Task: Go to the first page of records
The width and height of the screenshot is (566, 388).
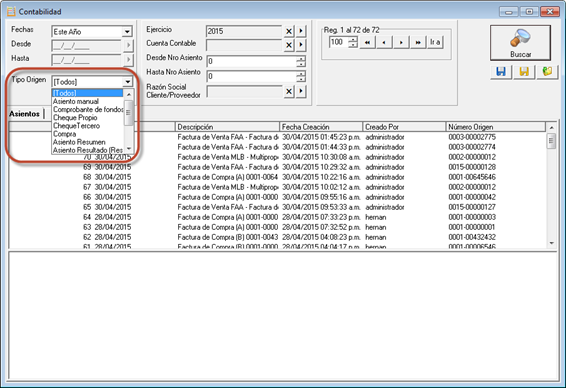Action: pos(367,43)
